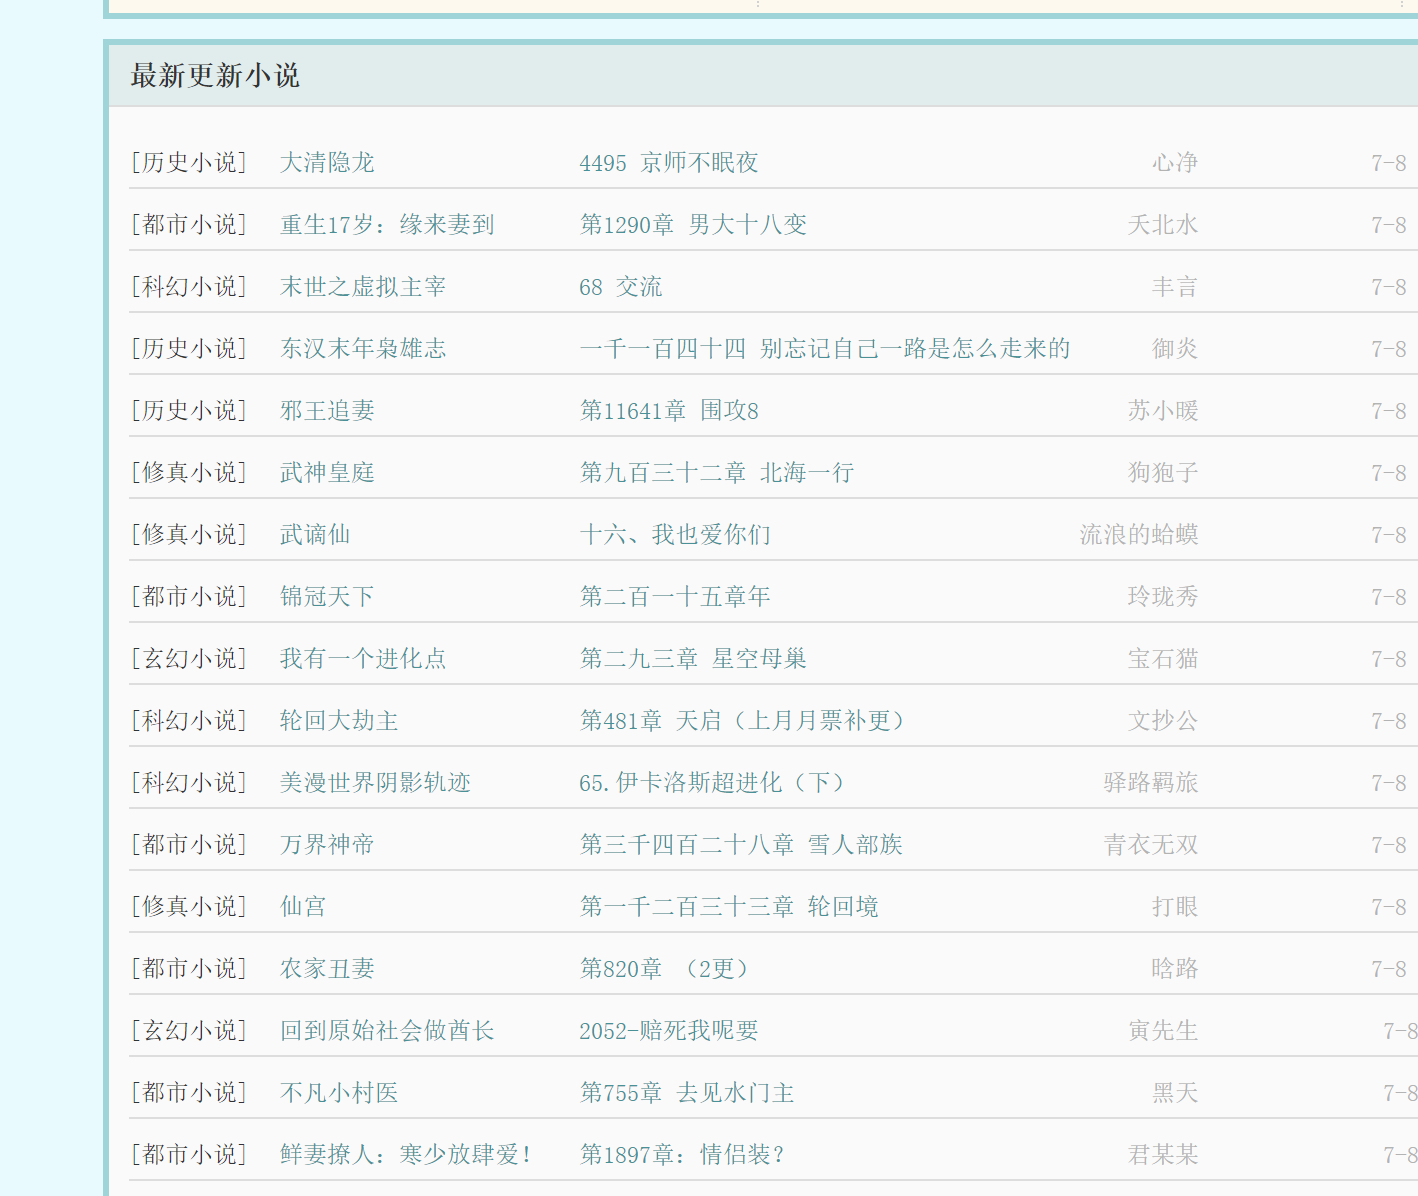Open chapter 第二百一十五章年

pyautogui.click(x=675, y=597)
